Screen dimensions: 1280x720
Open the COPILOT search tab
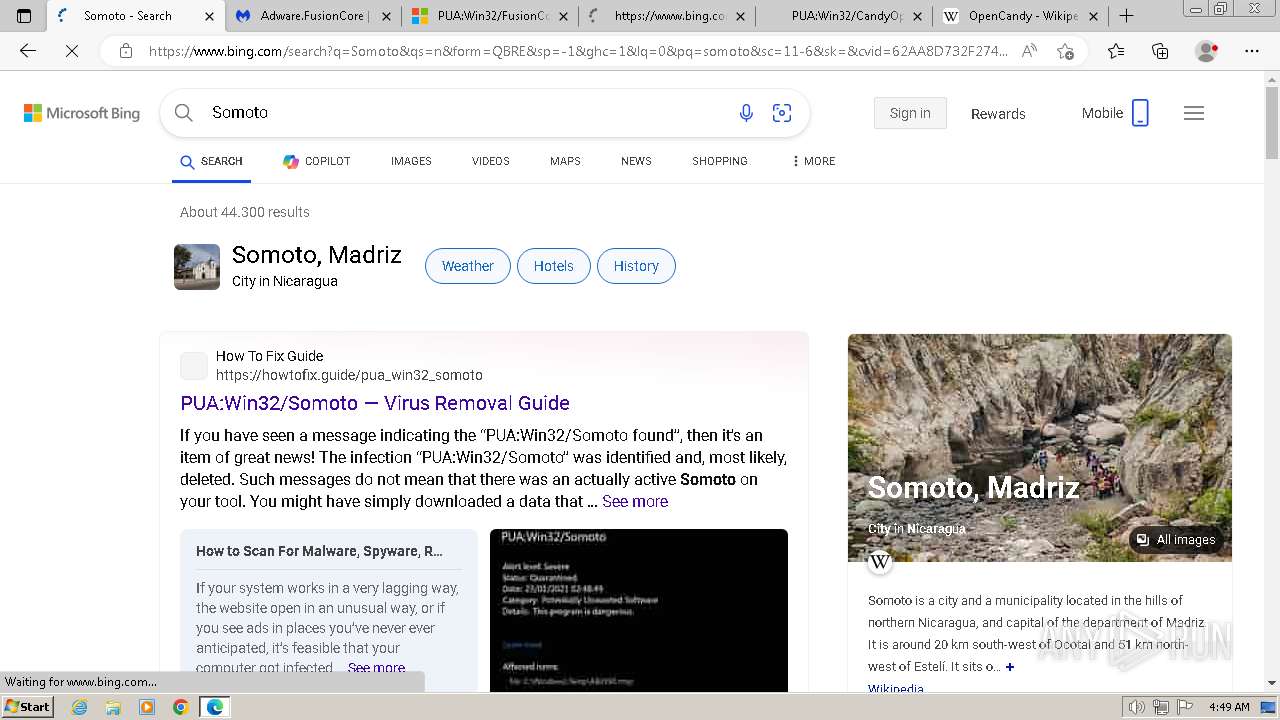pos(316,161)
